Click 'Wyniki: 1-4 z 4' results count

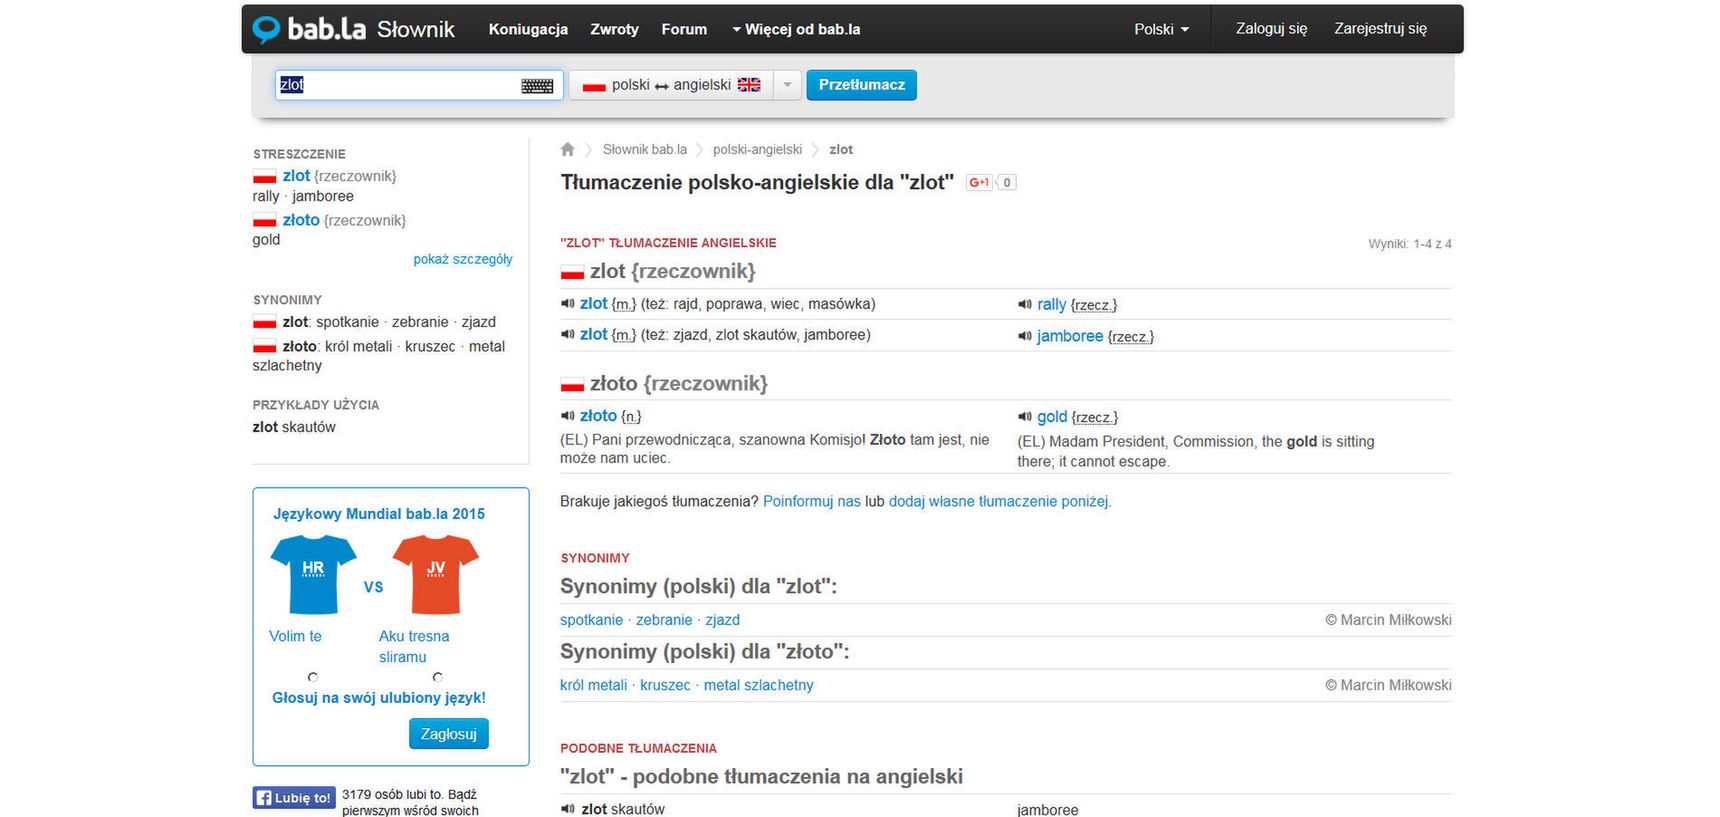click(1410, 244)
